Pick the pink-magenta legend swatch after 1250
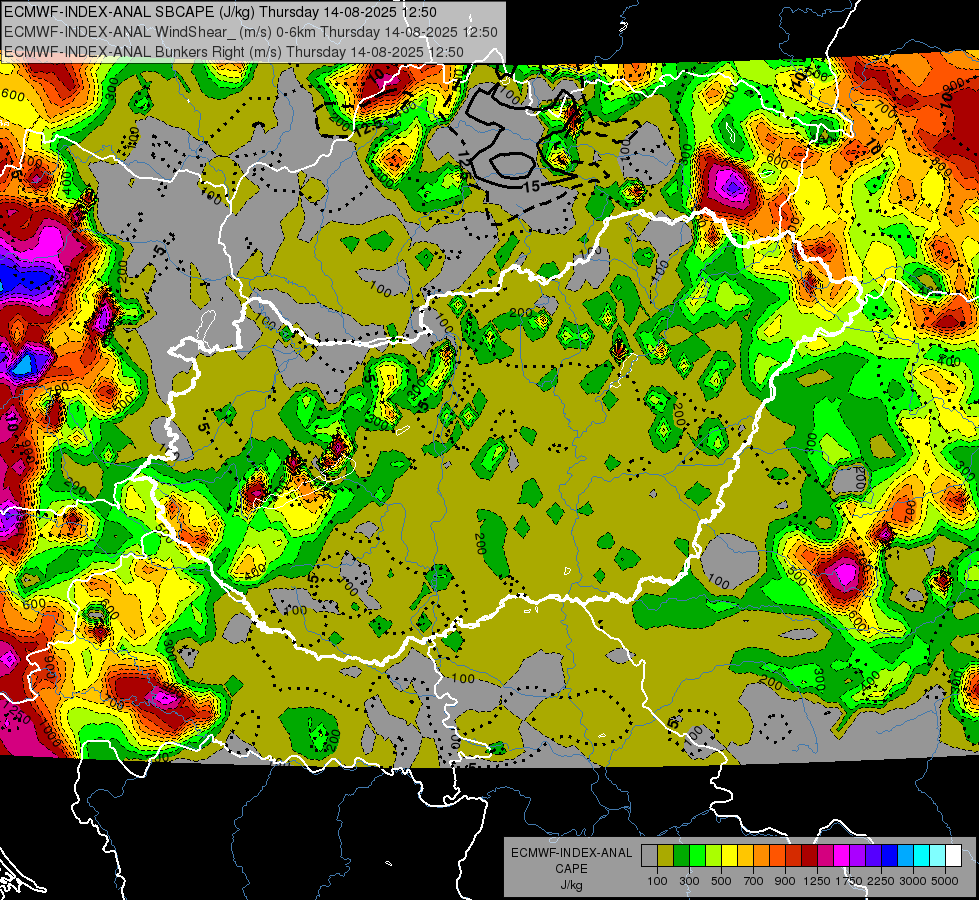 coord(825,855)
